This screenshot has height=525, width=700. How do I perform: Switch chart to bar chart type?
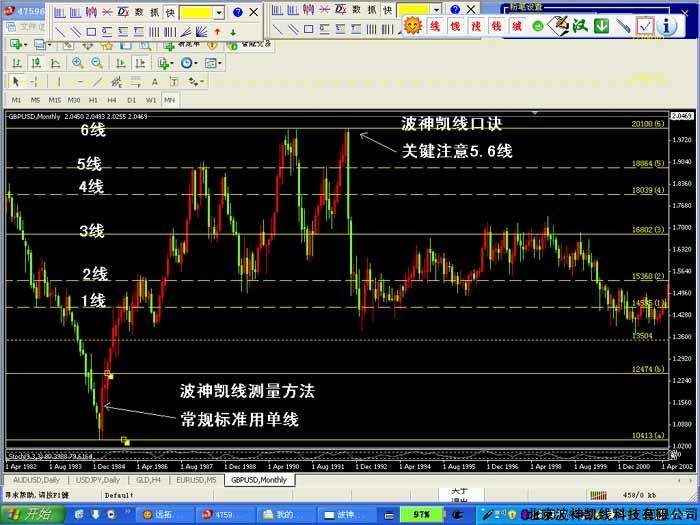(17, 63)
